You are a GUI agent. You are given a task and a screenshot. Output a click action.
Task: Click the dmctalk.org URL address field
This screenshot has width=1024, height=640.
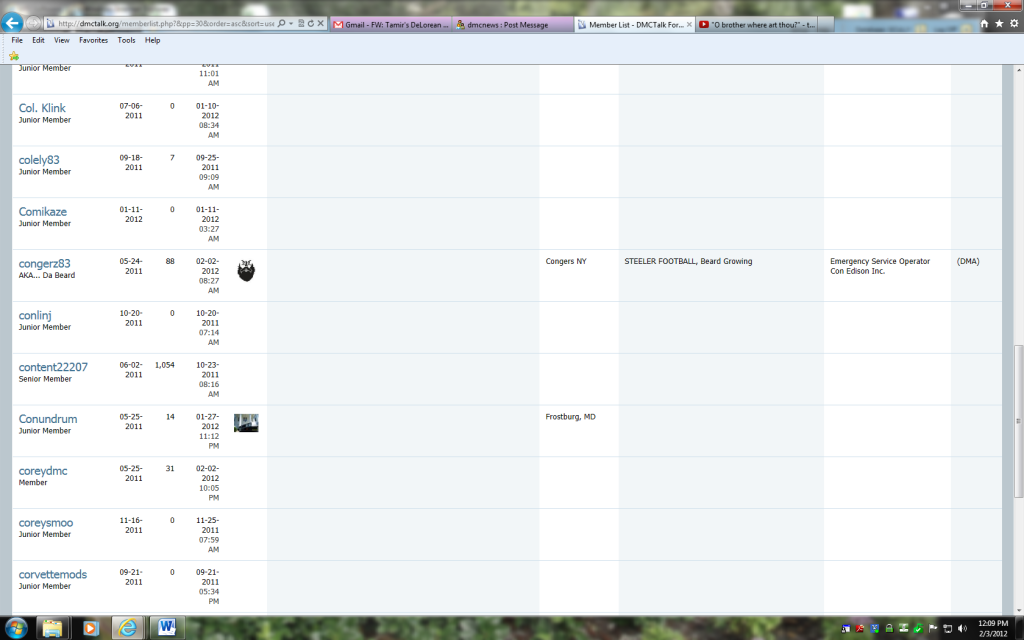click(x=165, y=24)
